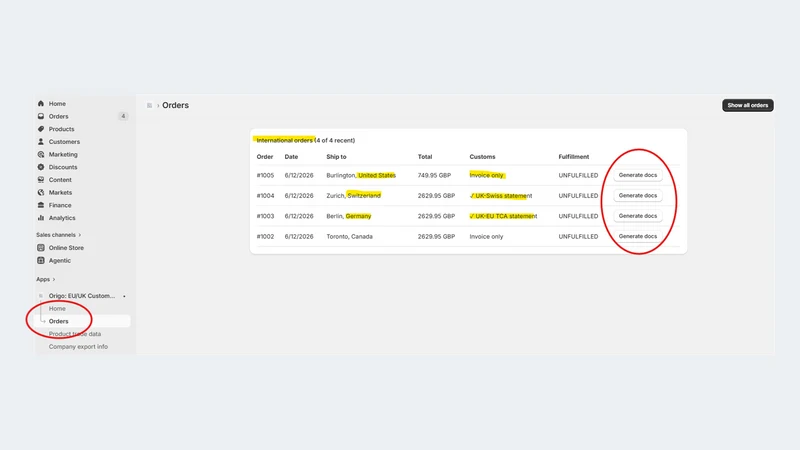Image resolution: width=800 pixels, height=450 pixels.
Task: Click the Content image icon
Action: click(41, 180)
